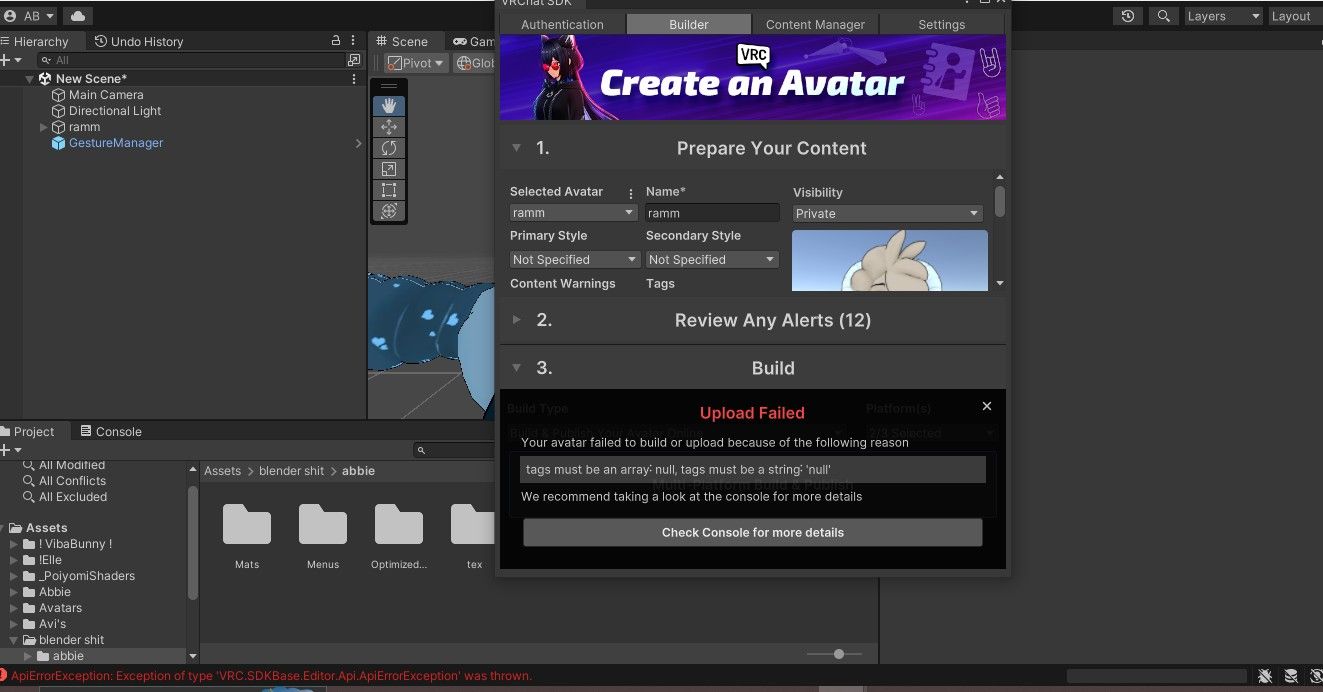Click the avatar thumbnail preview
Viewport: 1323px width, 692px height.
pos(890,261)
